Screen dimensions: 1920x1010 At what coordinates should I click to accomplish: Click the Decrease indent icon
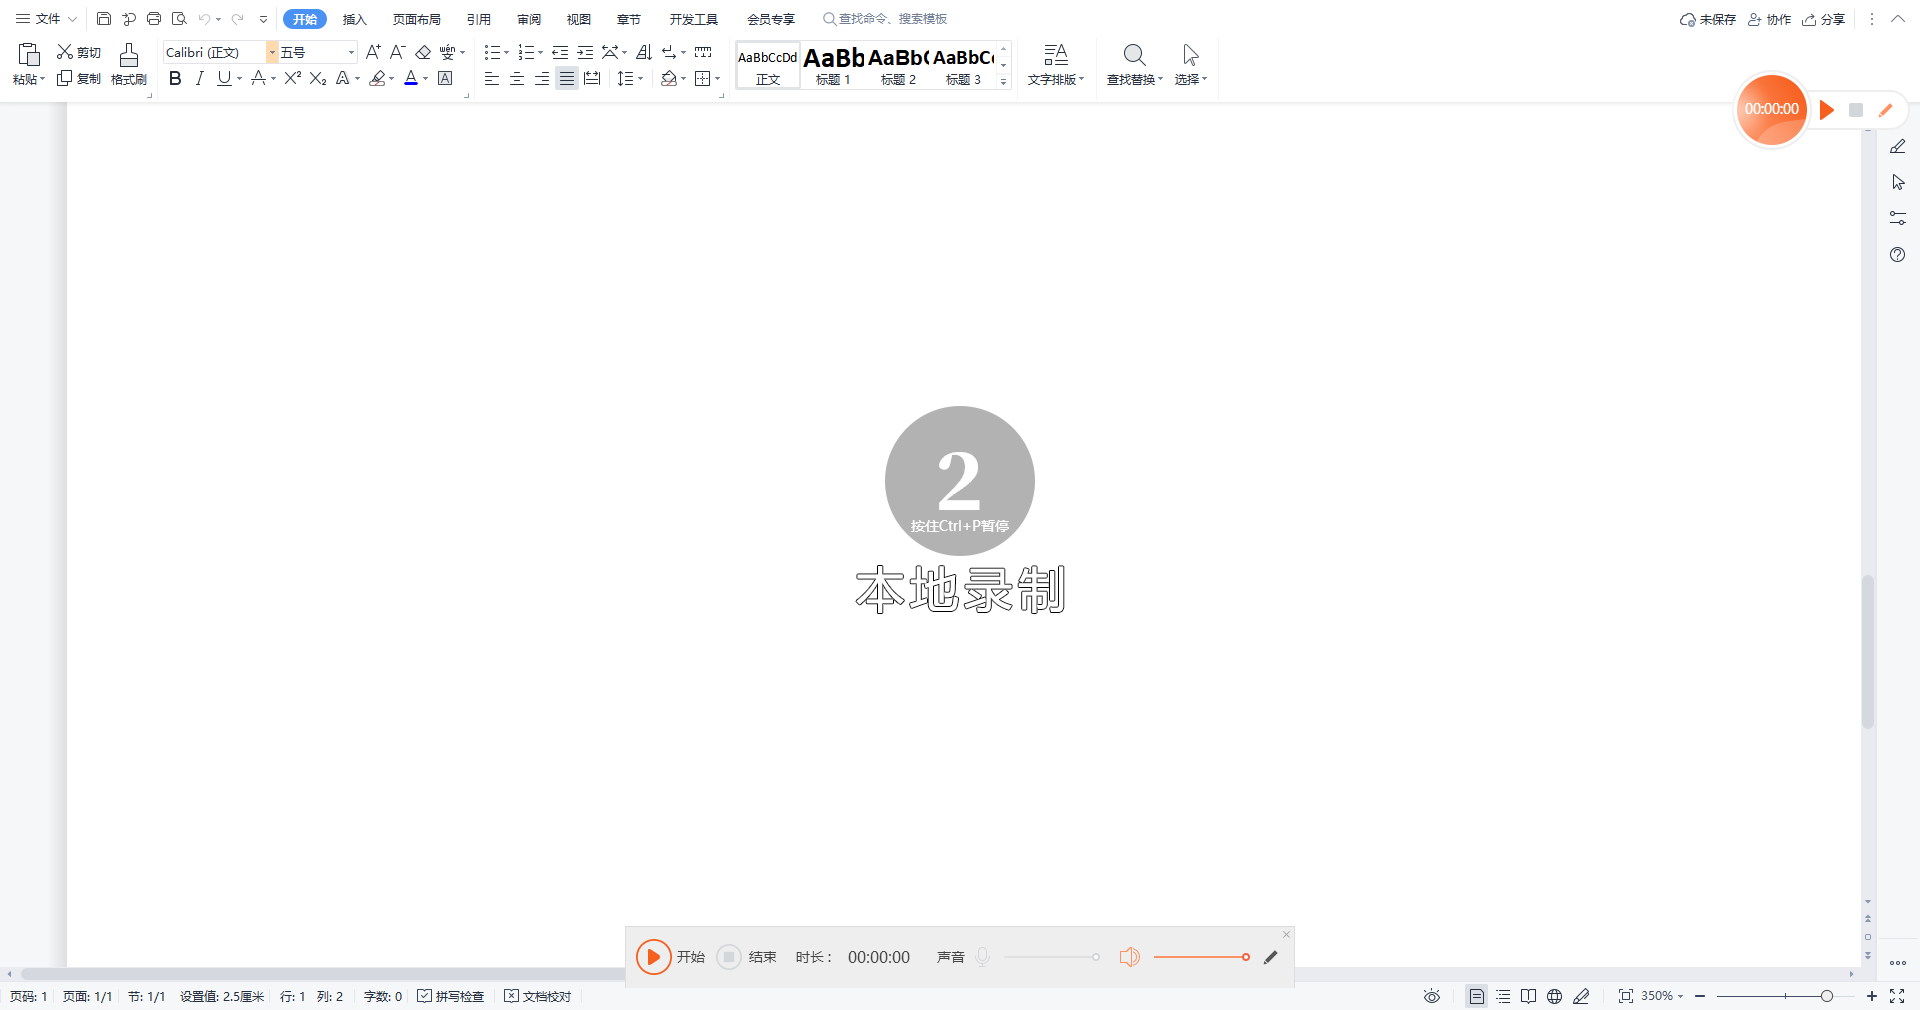click(x=560, y=52)
